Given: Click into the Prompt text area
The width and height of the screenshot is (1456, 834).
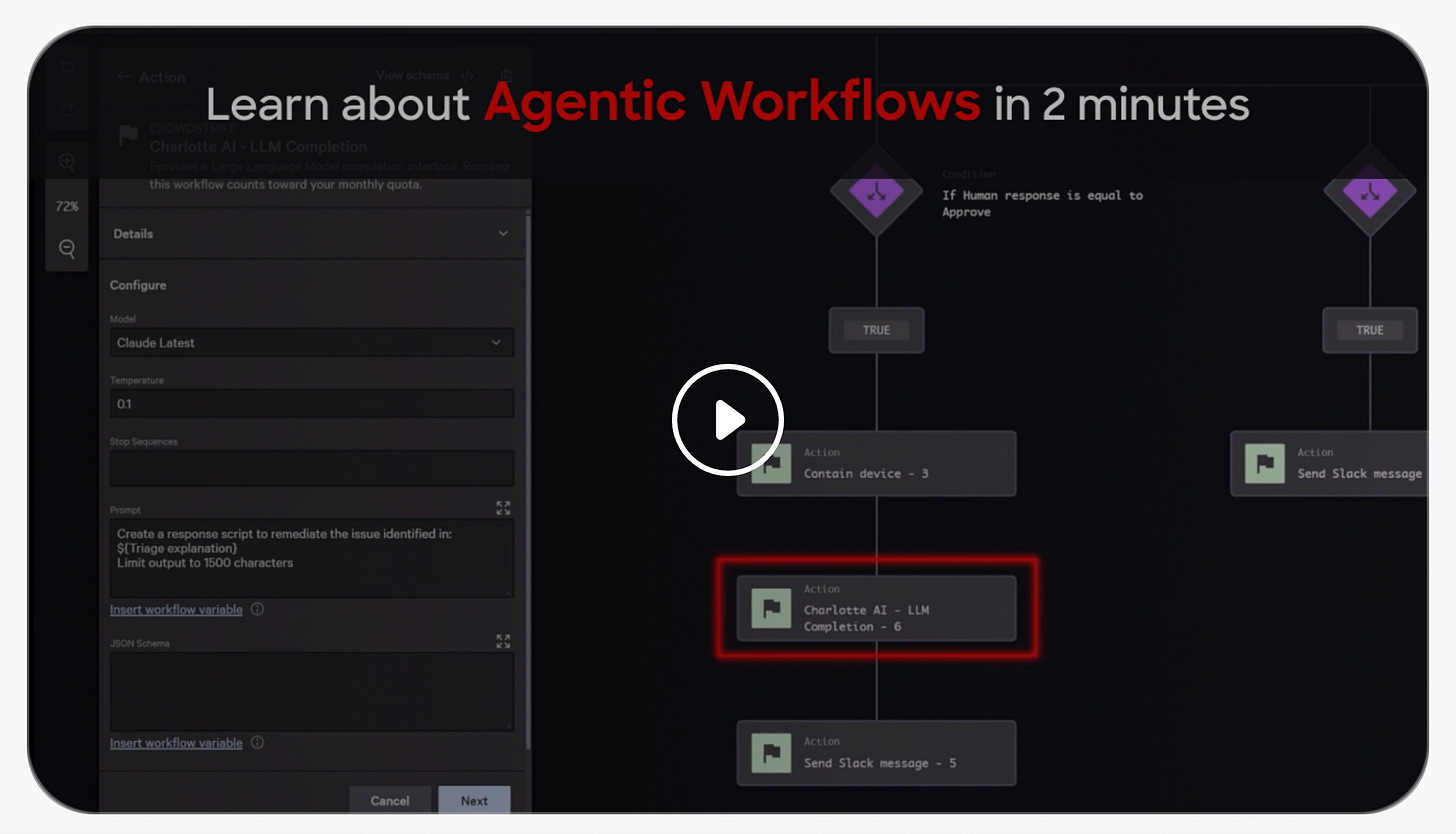Looking at the screenshot, I should (x=312, y=558).
